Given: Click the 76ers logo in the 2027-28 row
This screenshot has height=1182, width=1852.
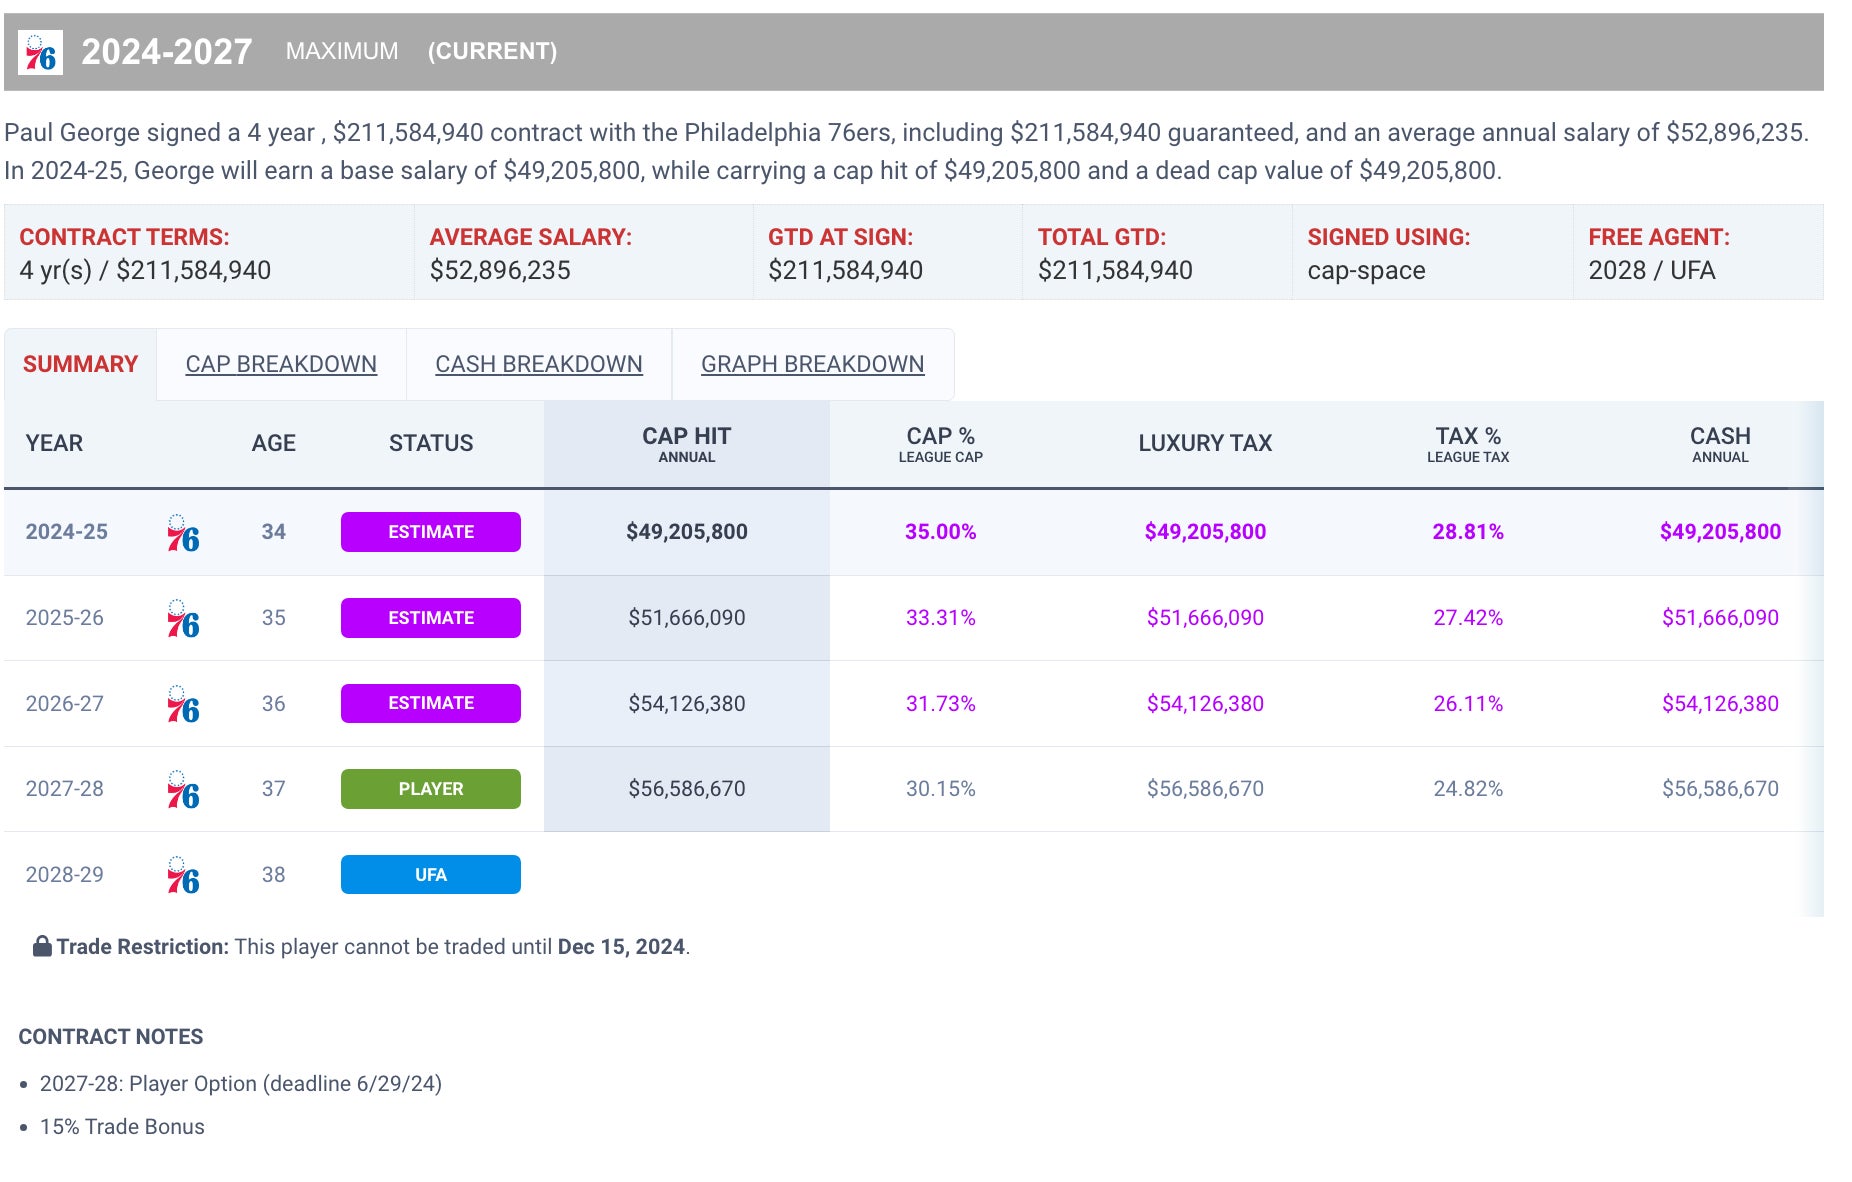Looking at the screenshot, I should coord(182,790).
